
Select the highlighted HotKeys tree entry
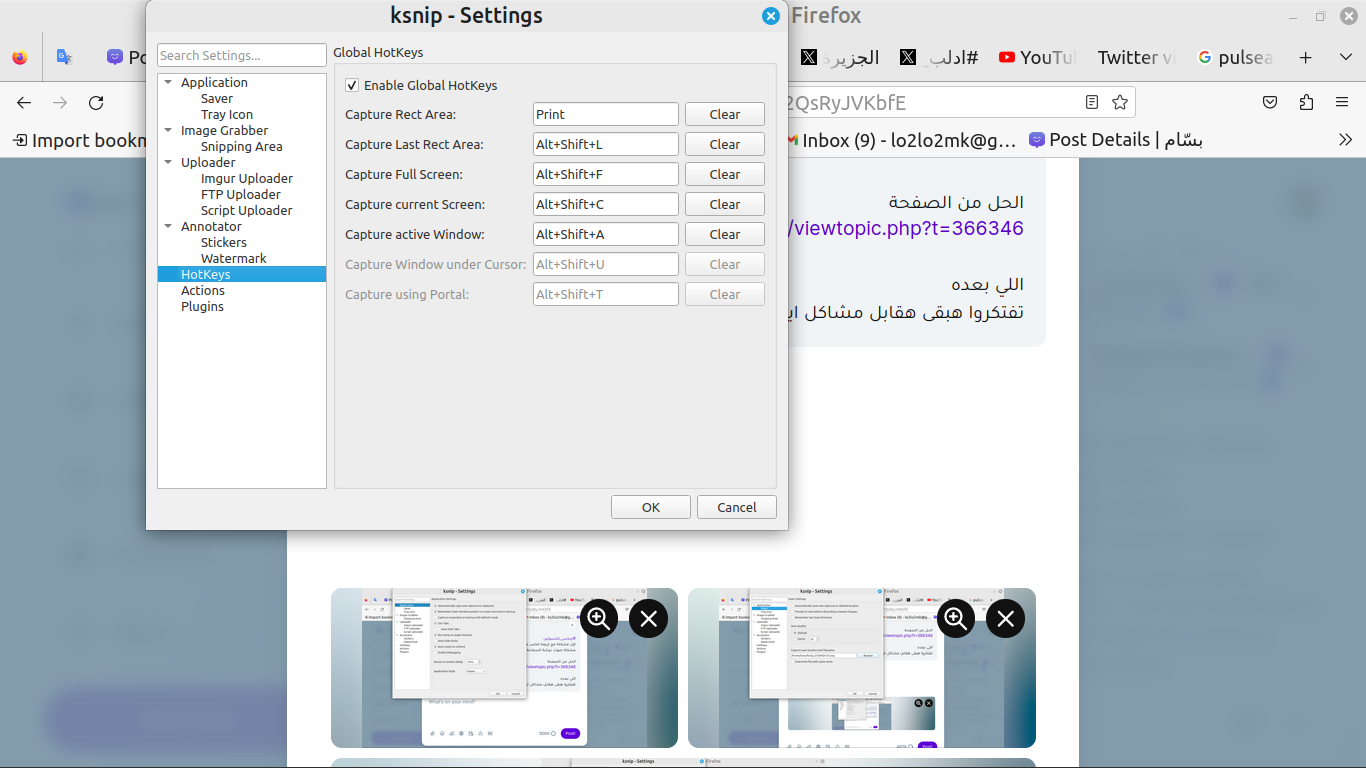(242, 274)
